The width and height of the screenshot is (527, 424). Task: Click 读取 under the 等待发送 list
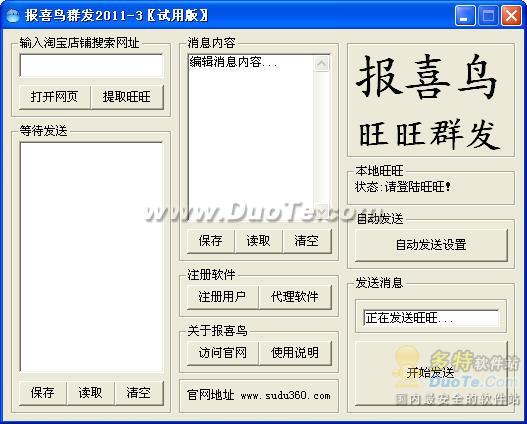(90, 393)
